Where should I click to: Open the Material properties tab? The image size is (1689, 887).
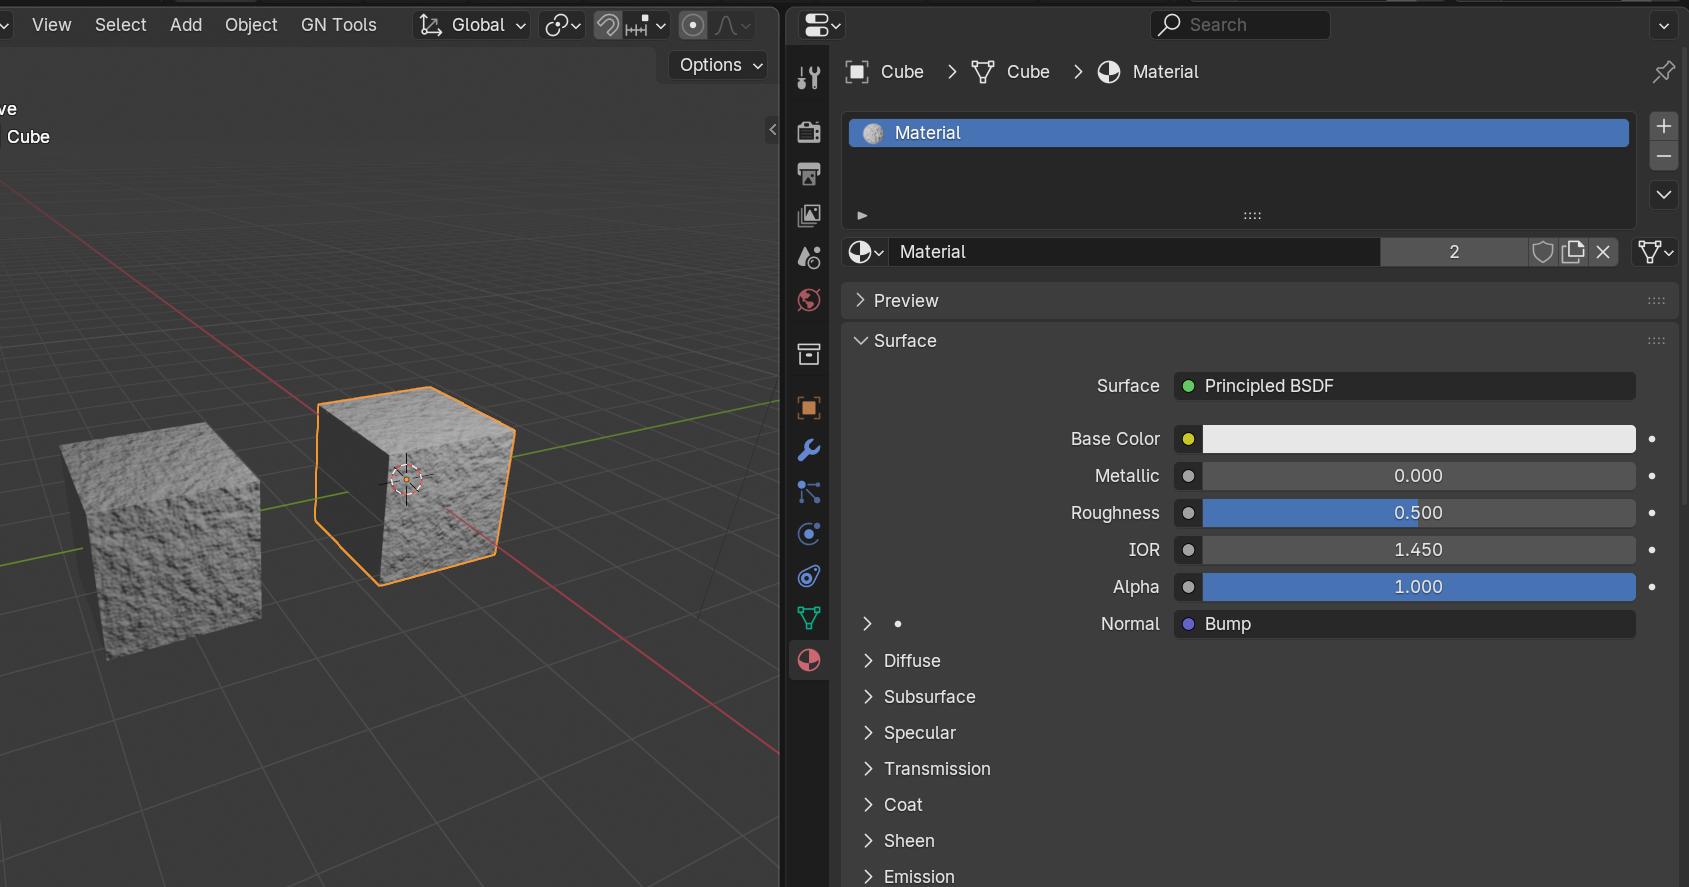click(809, 660)
